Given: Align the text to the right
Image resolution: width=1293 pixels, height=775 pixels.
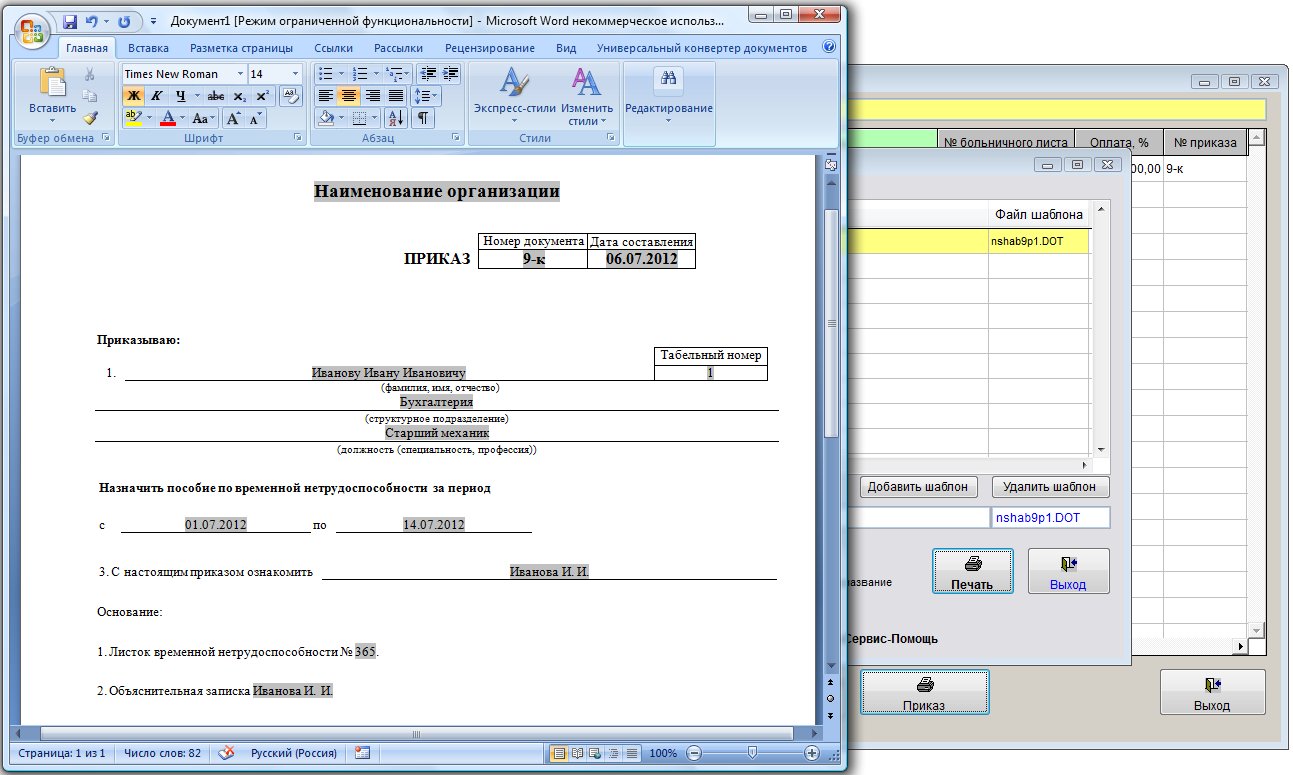Looking at the screenshot, I should (372, 96).
